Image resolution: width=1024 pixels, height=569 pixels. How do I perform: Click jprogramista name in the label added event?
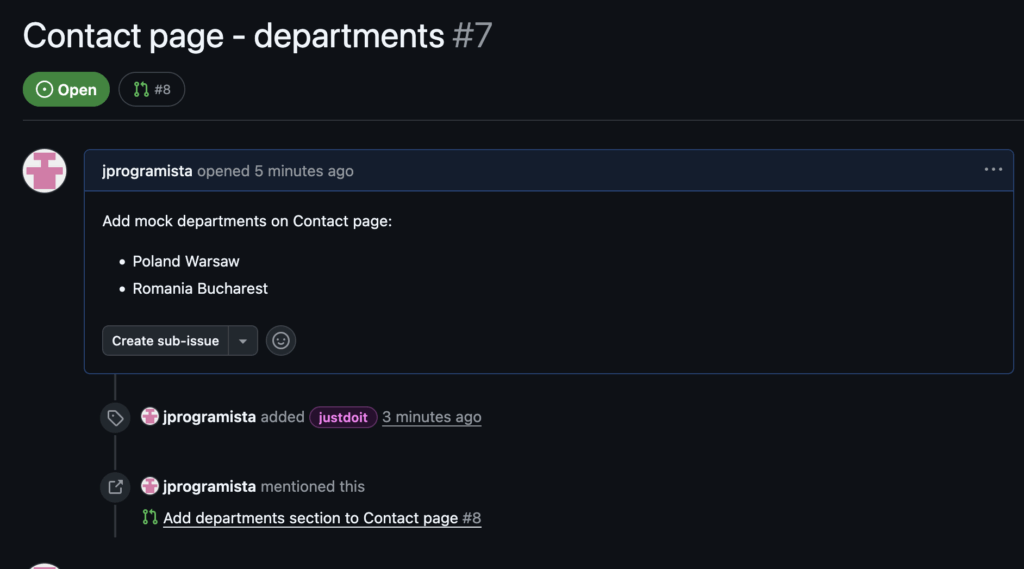tap(210, 417)
